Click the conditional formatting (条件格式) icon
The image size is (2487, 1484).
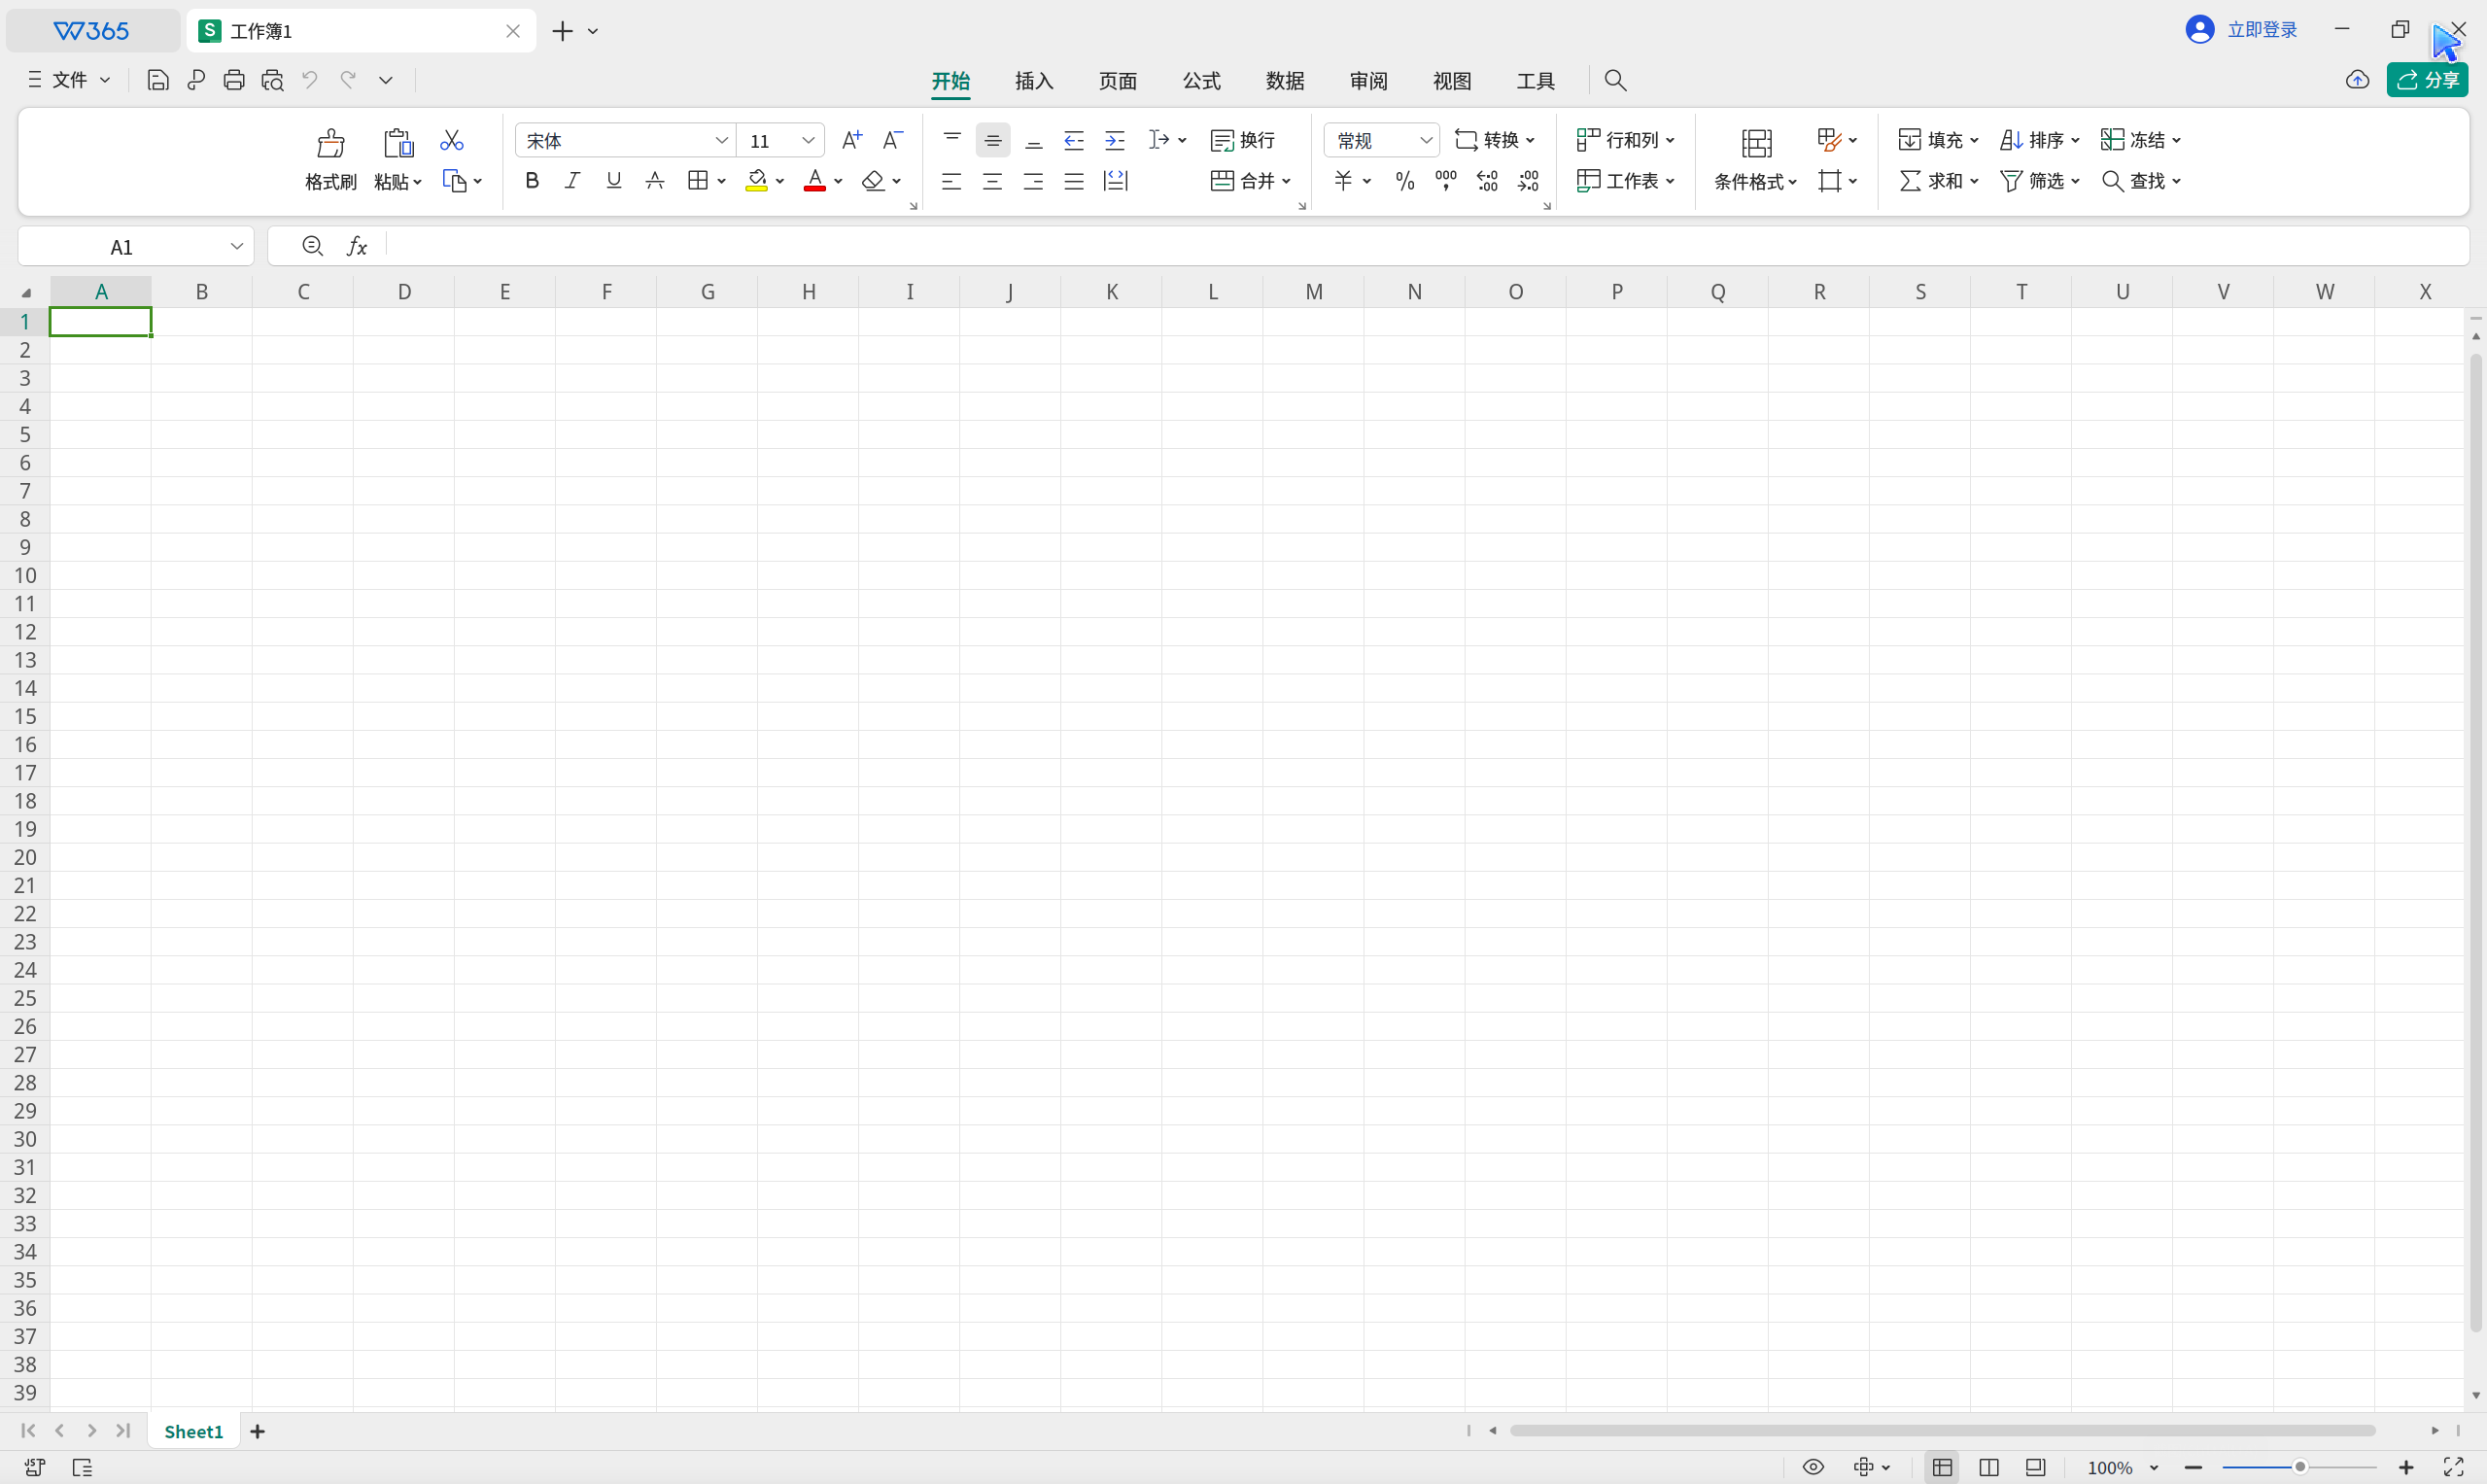(1756, 144)
